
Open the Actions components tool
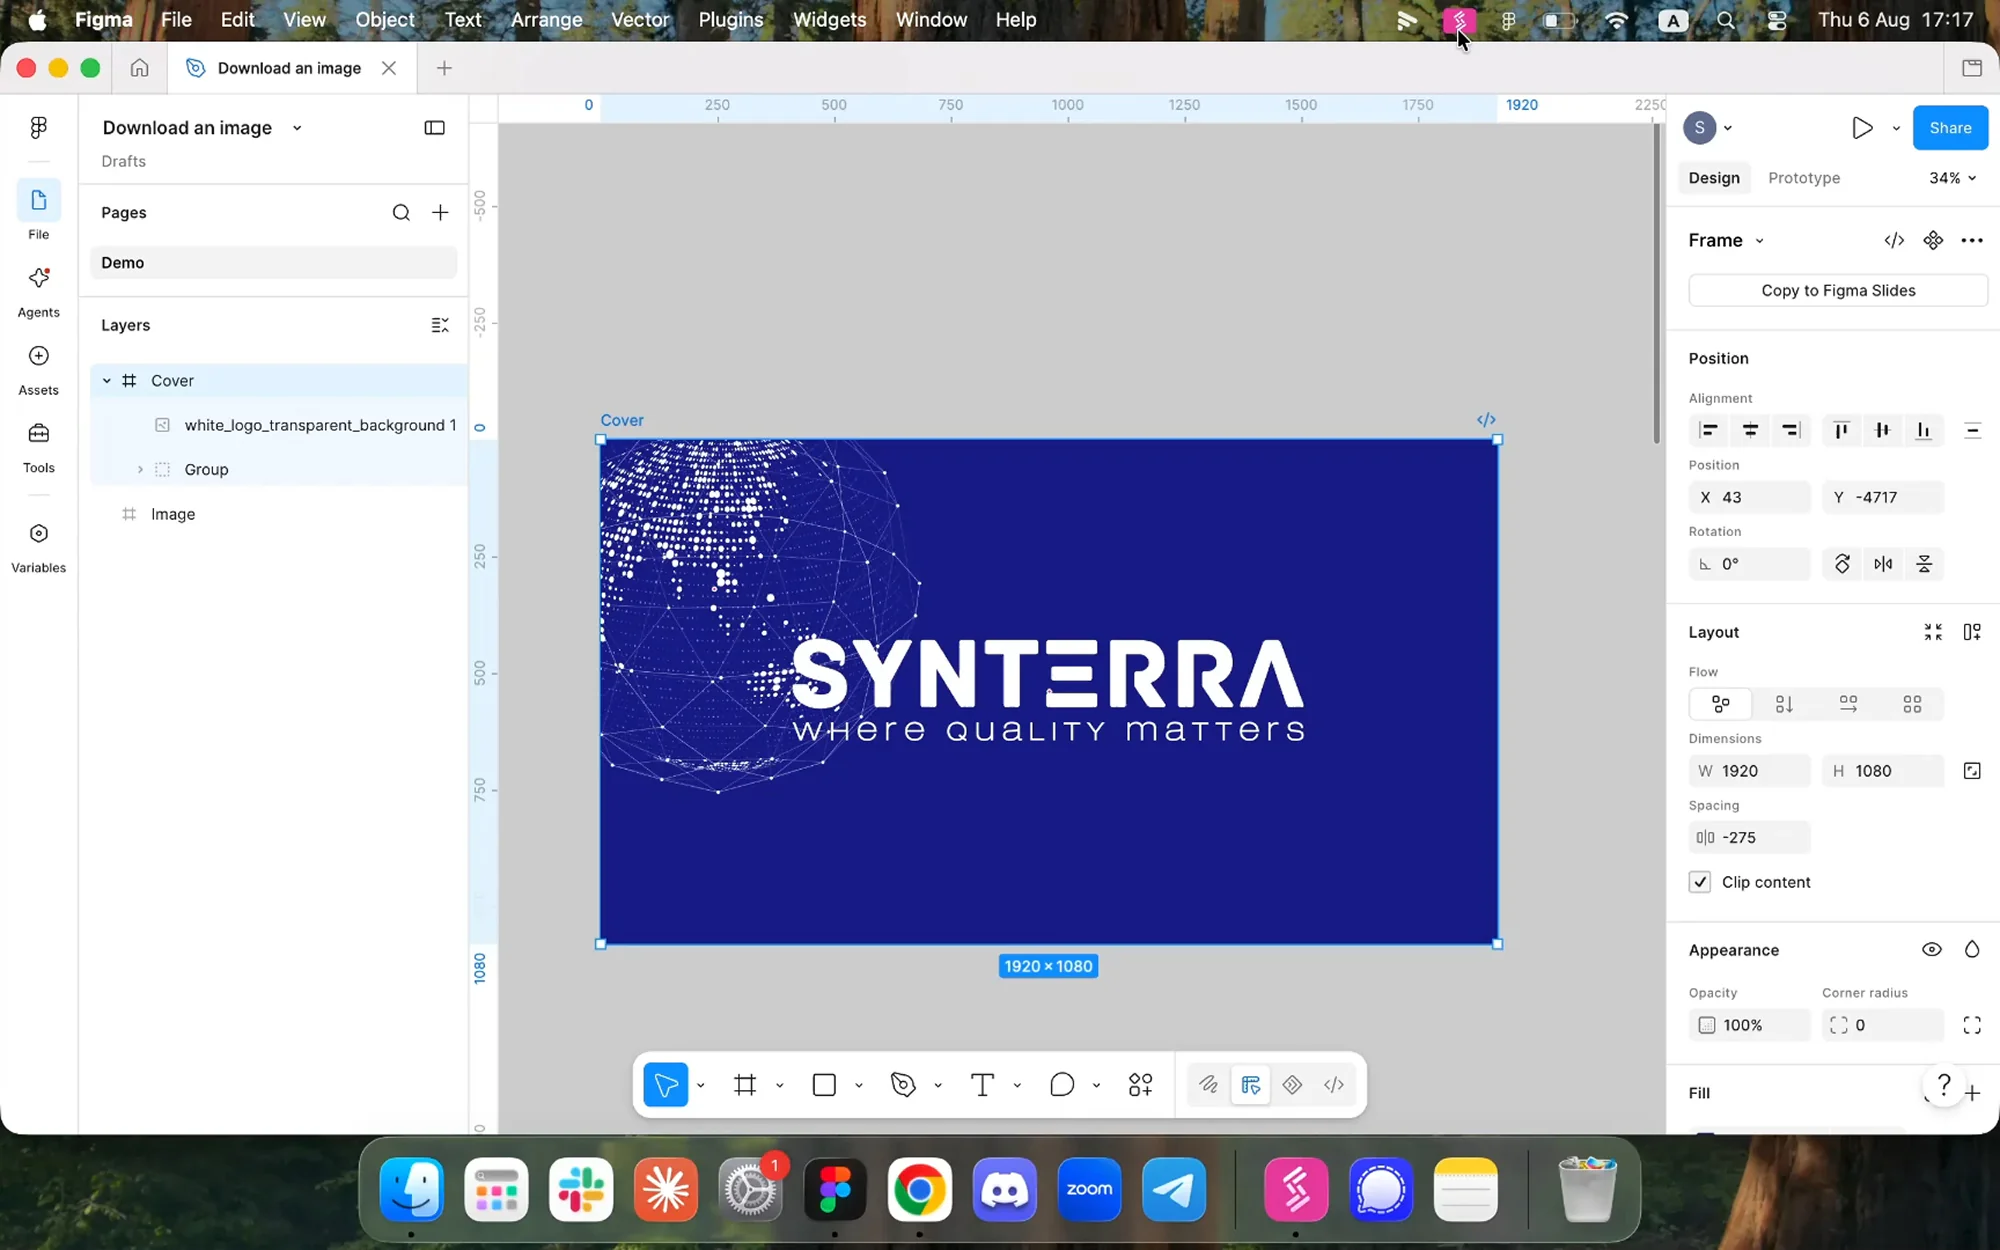point(1141,1085)
